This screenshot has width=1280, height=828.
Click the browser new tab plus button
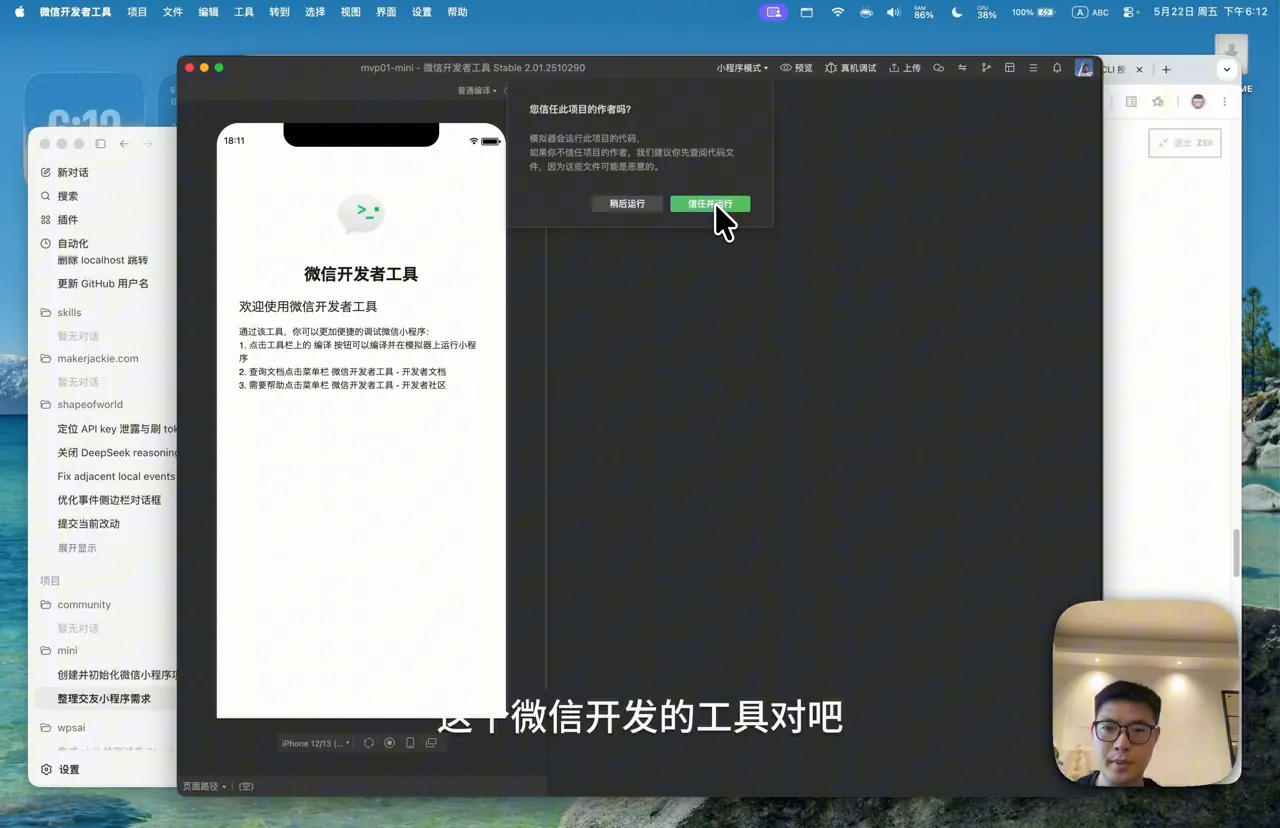tap(1166, 70)
